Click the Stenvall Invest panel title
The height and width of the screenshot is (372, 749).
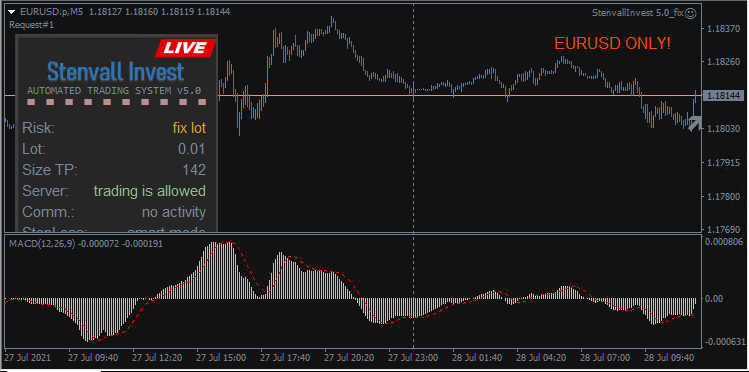click(x=116, y=72)
